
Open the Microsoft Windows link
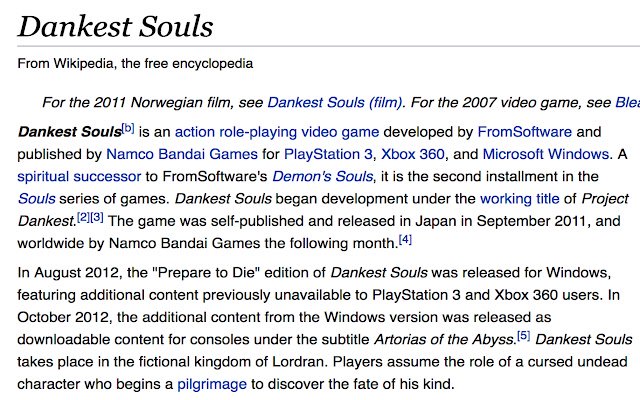coord(546,154)
